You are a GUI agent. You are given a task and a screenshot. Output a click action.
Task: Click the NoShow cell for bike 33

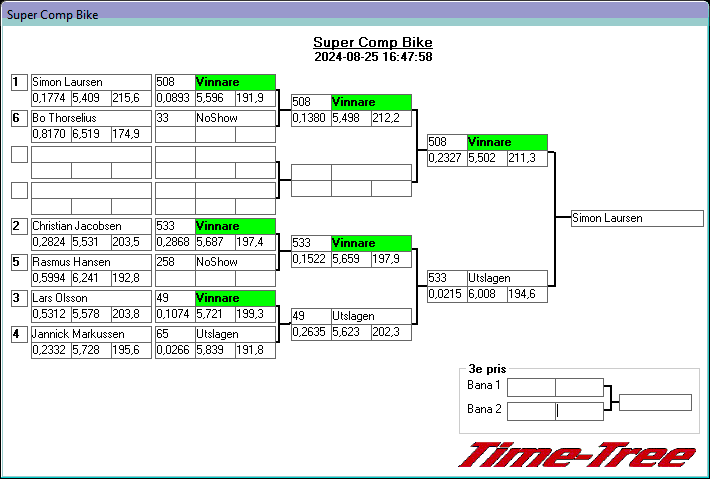235,118
